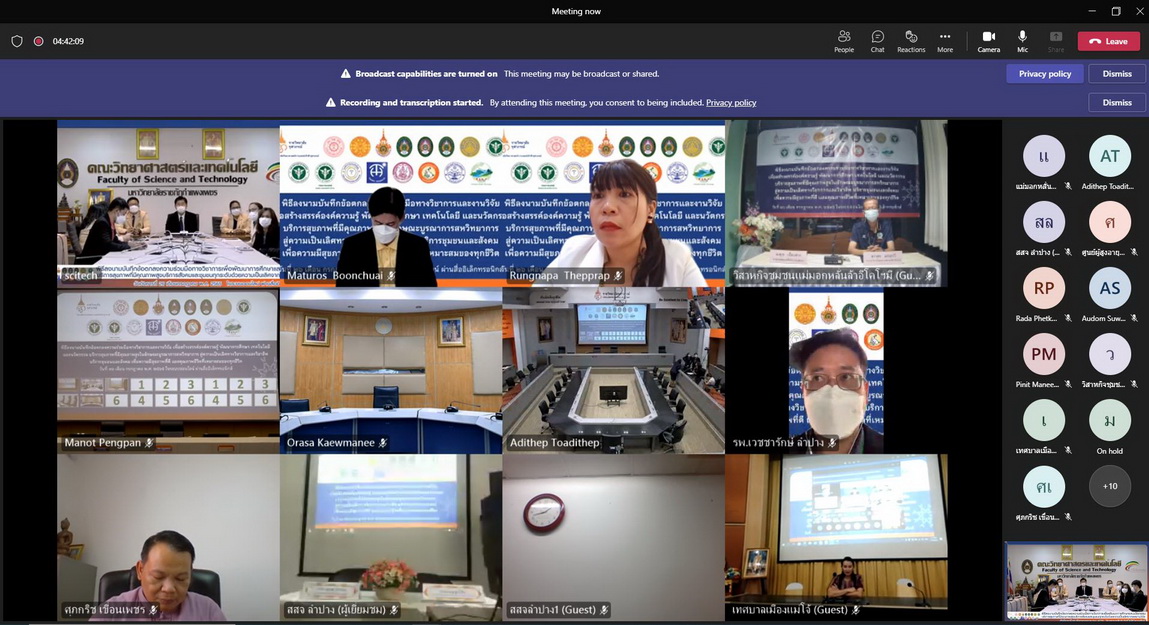Screen dimensions: 1149x625
Task: Toggle the Mic mute
Action: [1022, 41]
